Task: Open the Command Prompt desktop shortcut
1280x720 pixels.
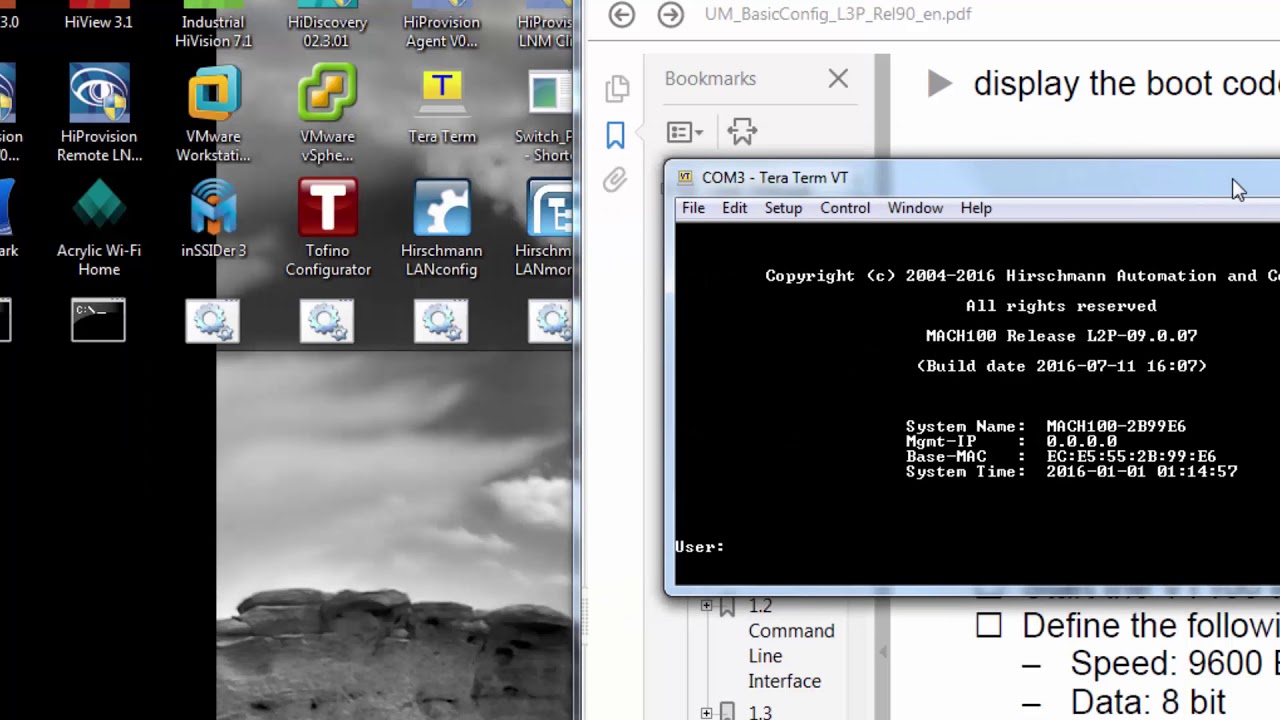Action: [x=98, y=322]
